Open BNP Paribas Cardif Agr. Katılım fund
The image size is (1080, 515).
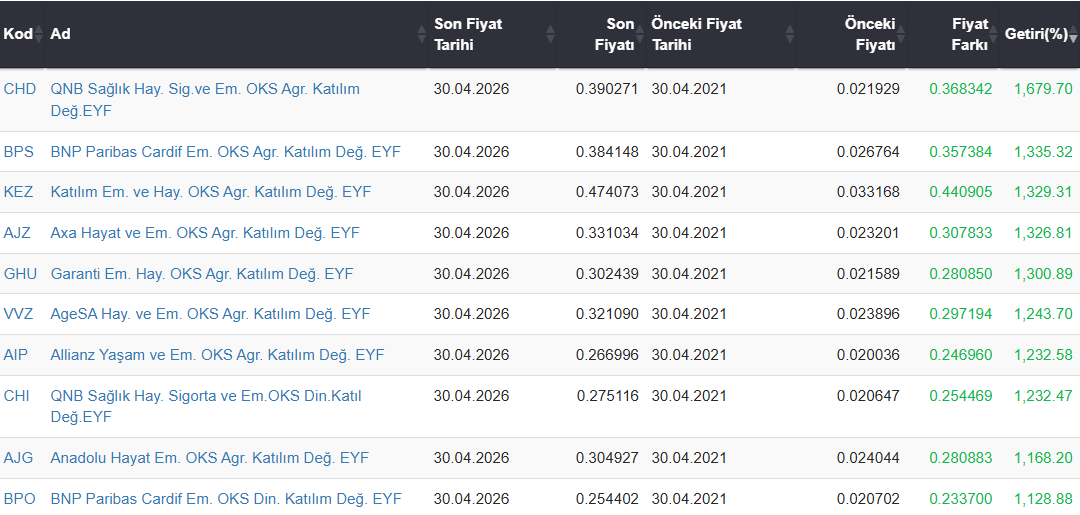(225, 152)
